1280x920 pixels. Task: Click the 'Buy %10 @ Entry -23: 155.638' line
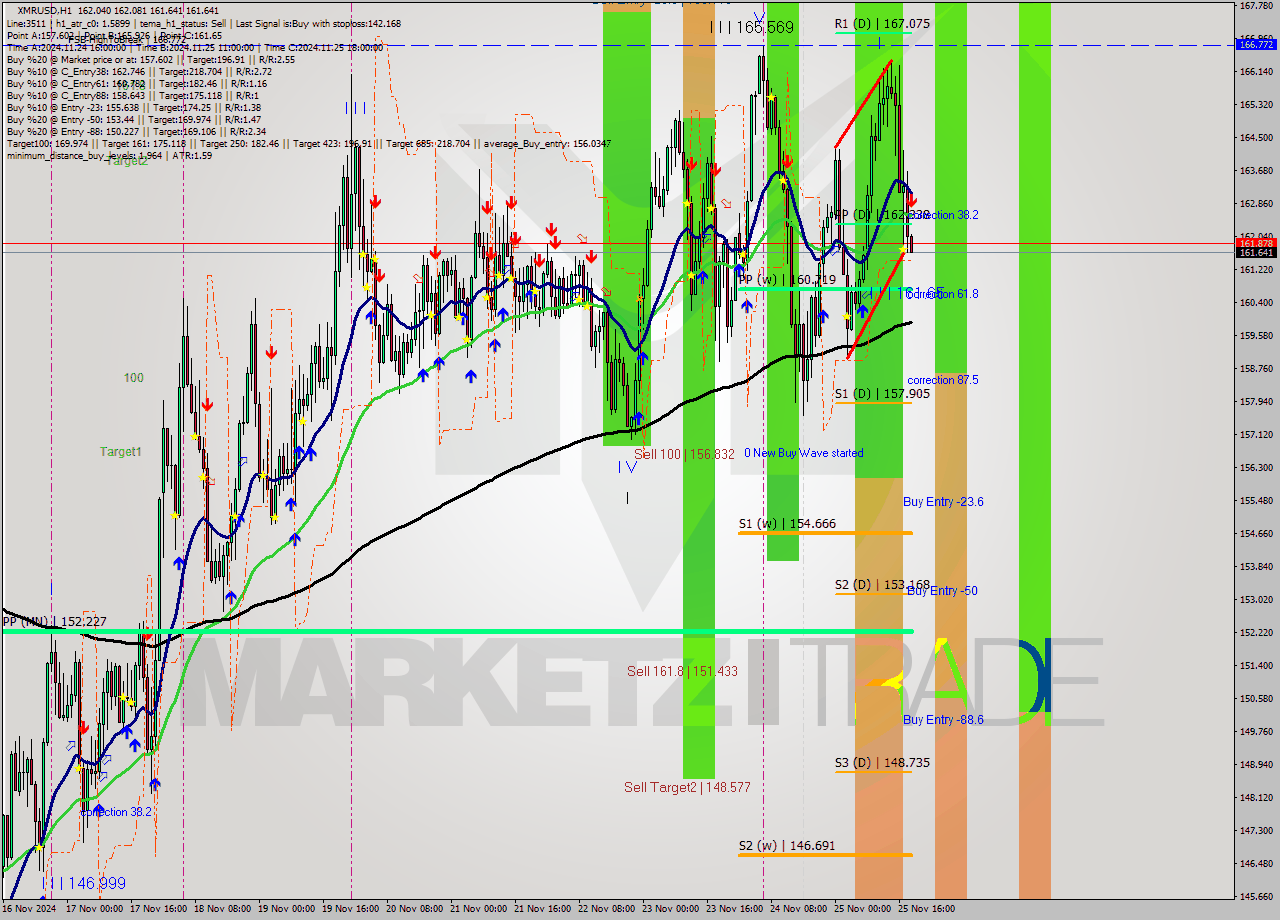[x=134, y=107]
